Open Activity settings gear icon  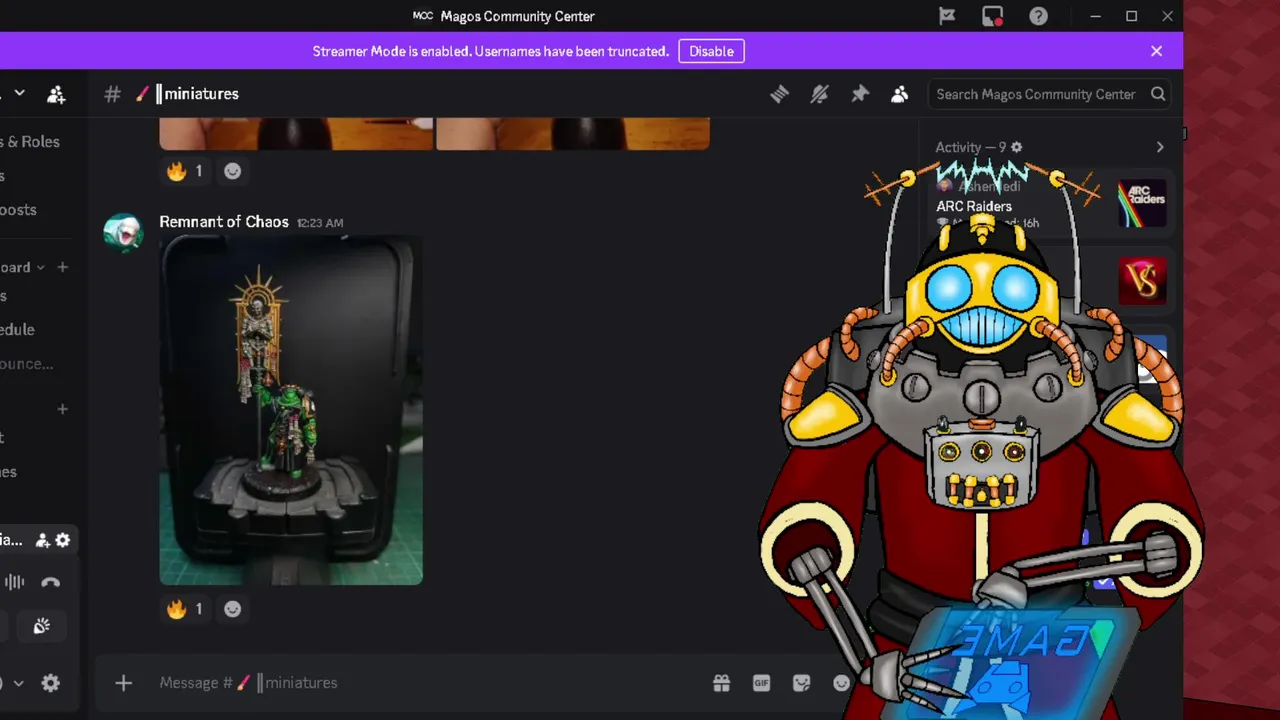pyautogui.click(x=1017, y=147)
